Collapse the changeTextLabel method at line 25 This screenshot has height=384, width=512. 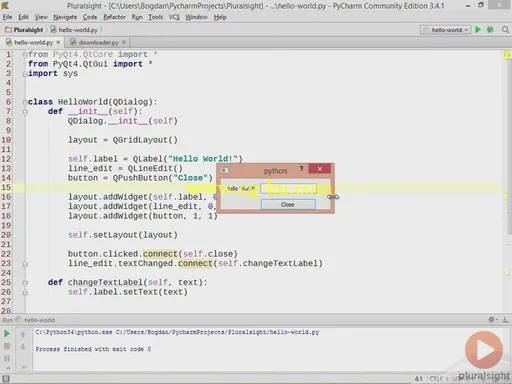pos(25,283)
